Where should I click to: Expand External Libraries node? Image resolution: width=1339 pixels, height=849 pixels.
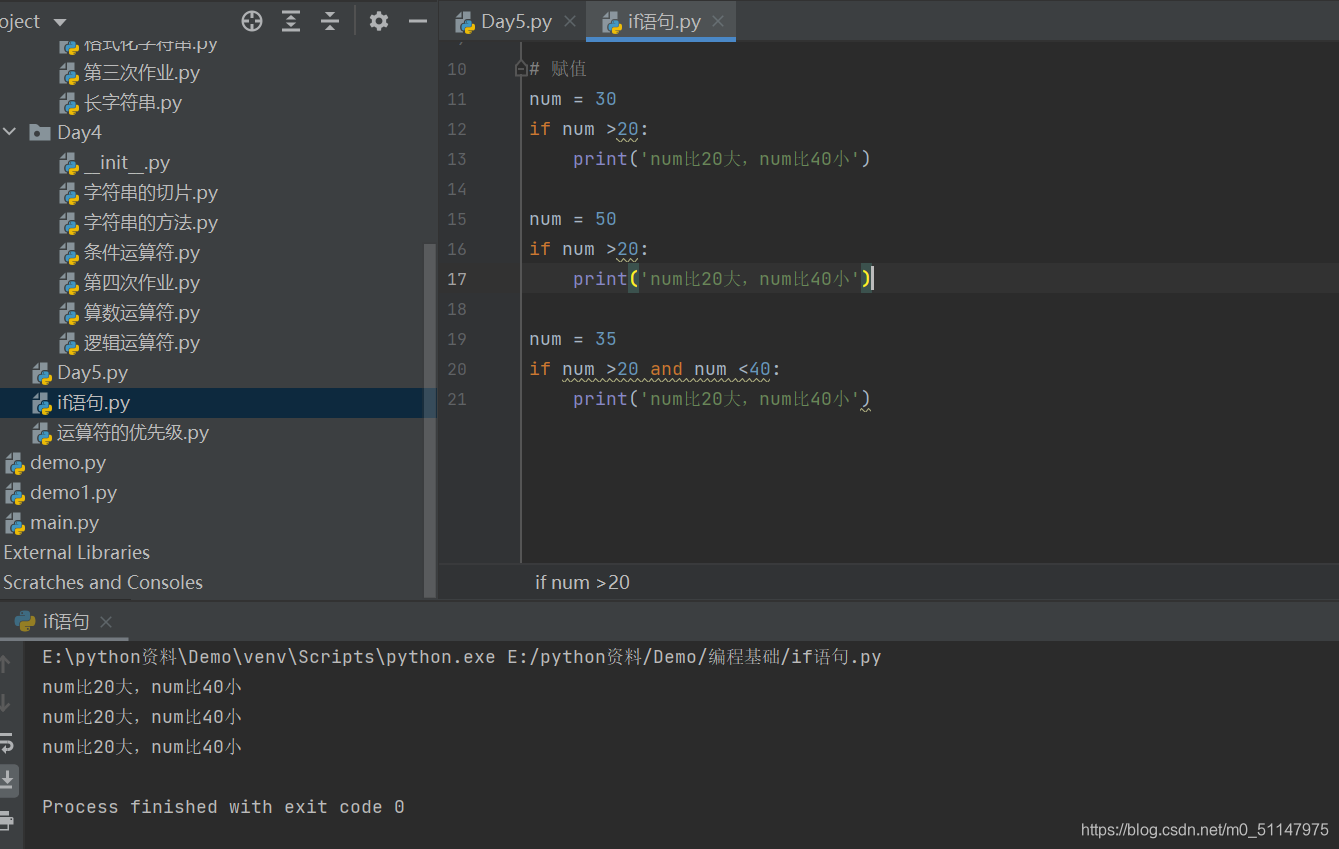(x=76, y=553)
